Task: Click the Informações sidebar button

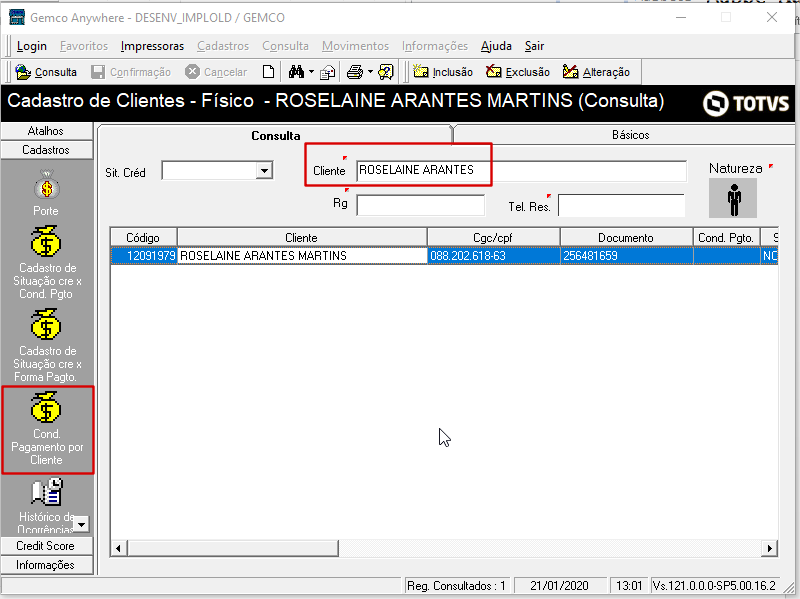Action: (x=46, y=565)
